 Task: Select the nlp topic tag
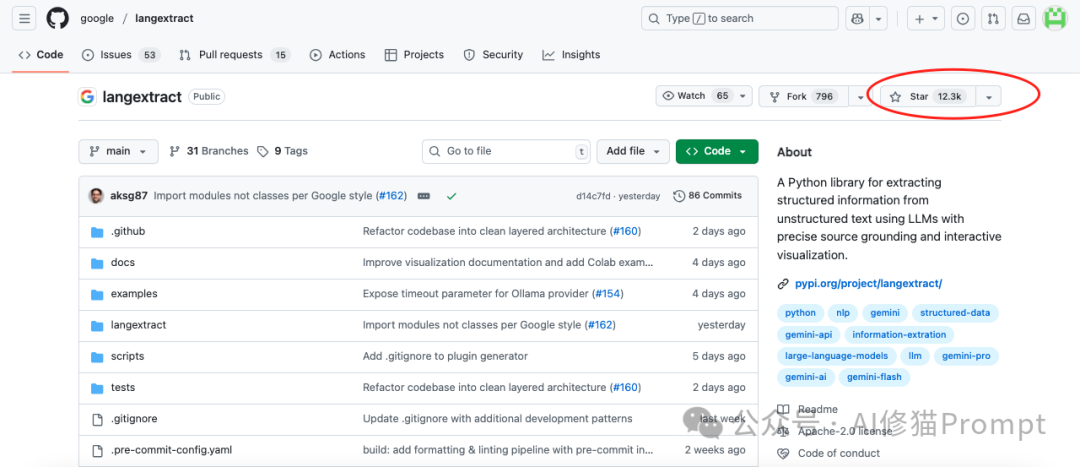click(843, 313)
